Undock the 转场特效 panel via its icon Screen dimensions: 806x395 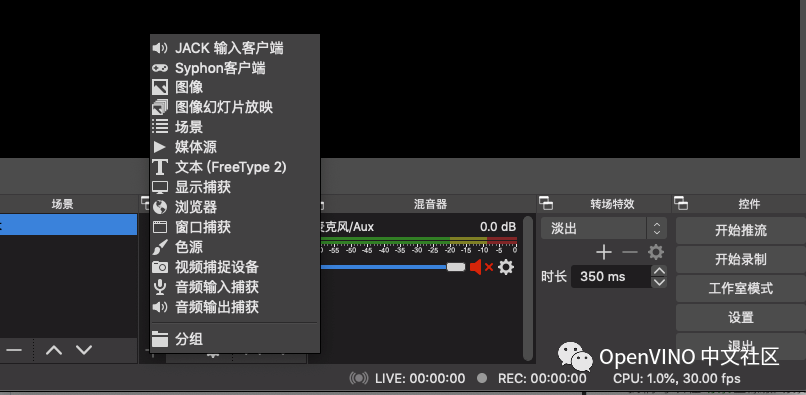pos(546,204)
